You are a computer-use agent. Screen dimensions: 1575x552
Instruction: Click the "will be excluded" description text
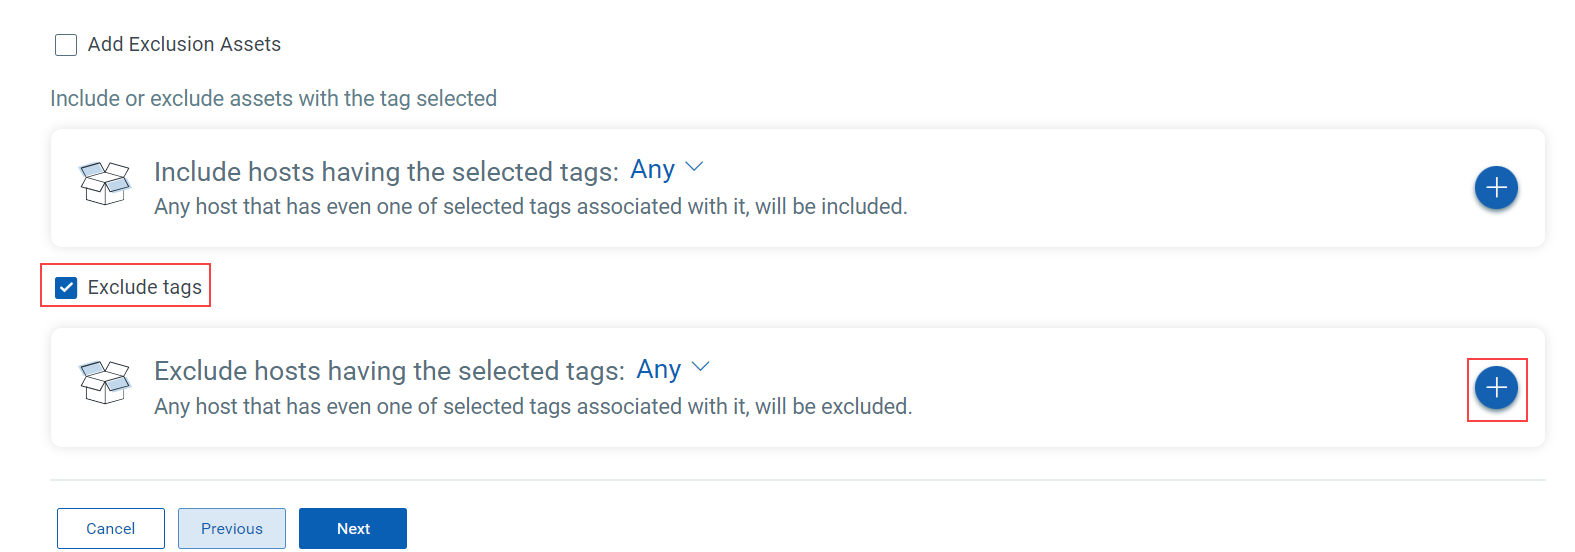pos(533,407)
